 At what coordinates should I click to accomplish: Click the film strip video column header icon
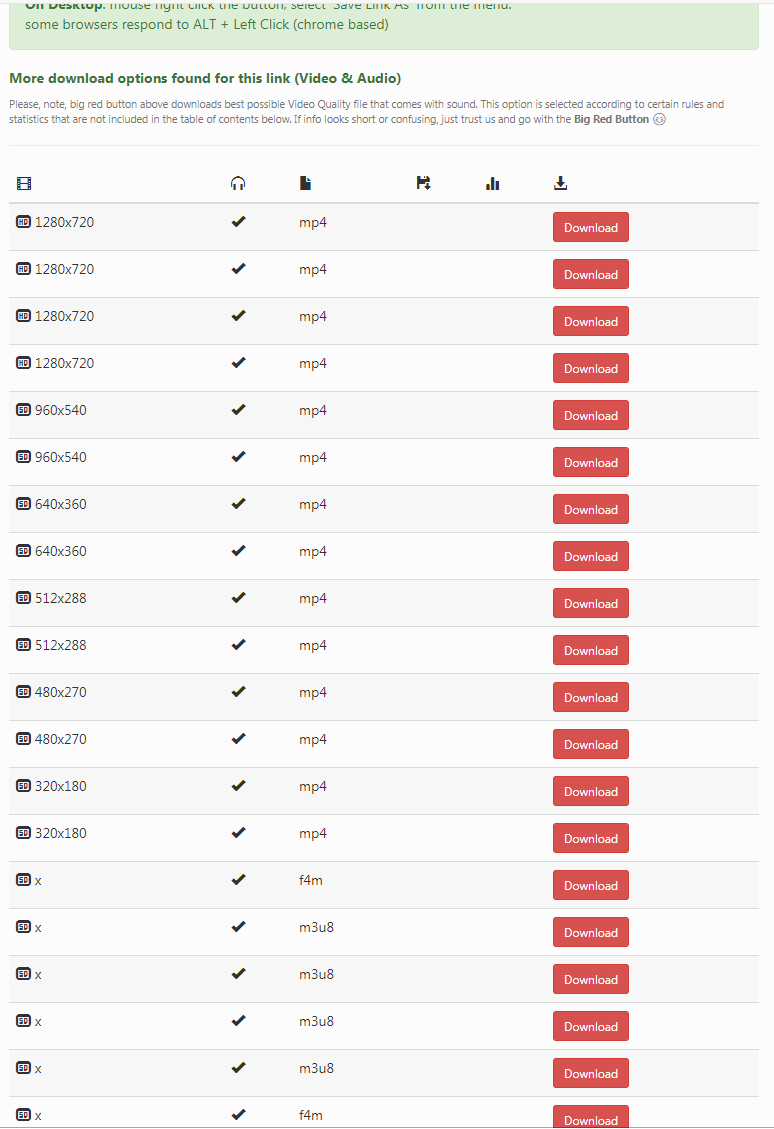[x=24, y=183]
